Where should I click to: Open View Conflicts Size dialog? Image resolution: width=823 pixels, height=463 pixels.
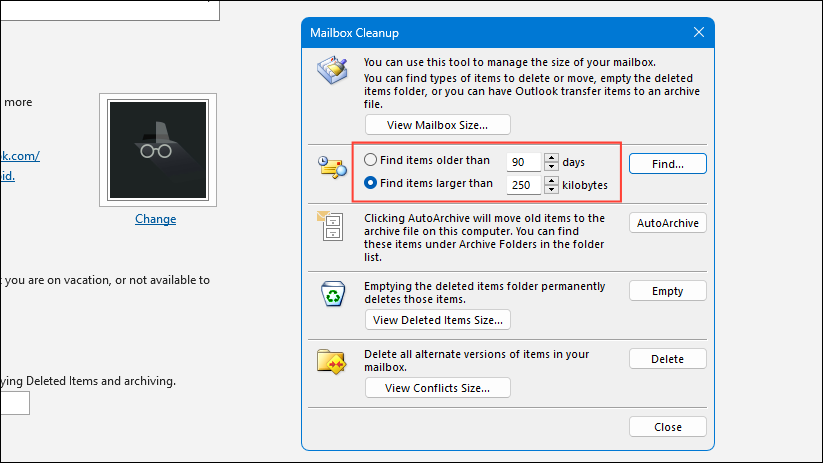pyautogui.click(x=438, y=388)
